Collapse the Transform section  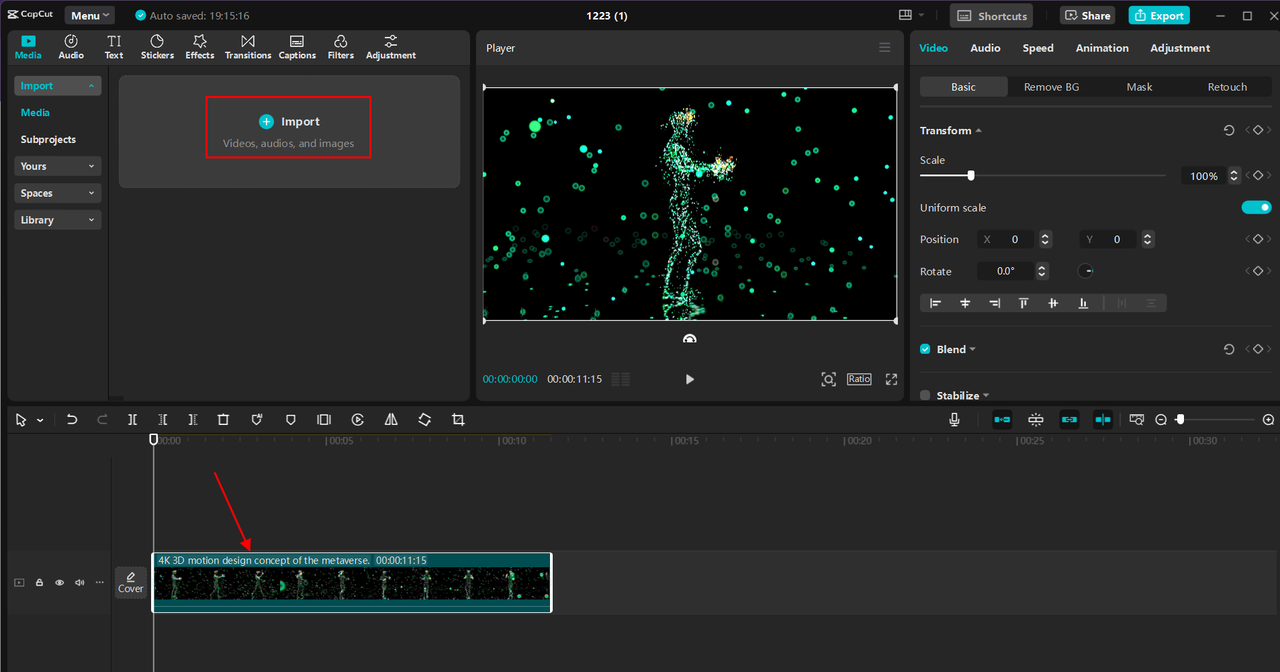tap(977, 130)
